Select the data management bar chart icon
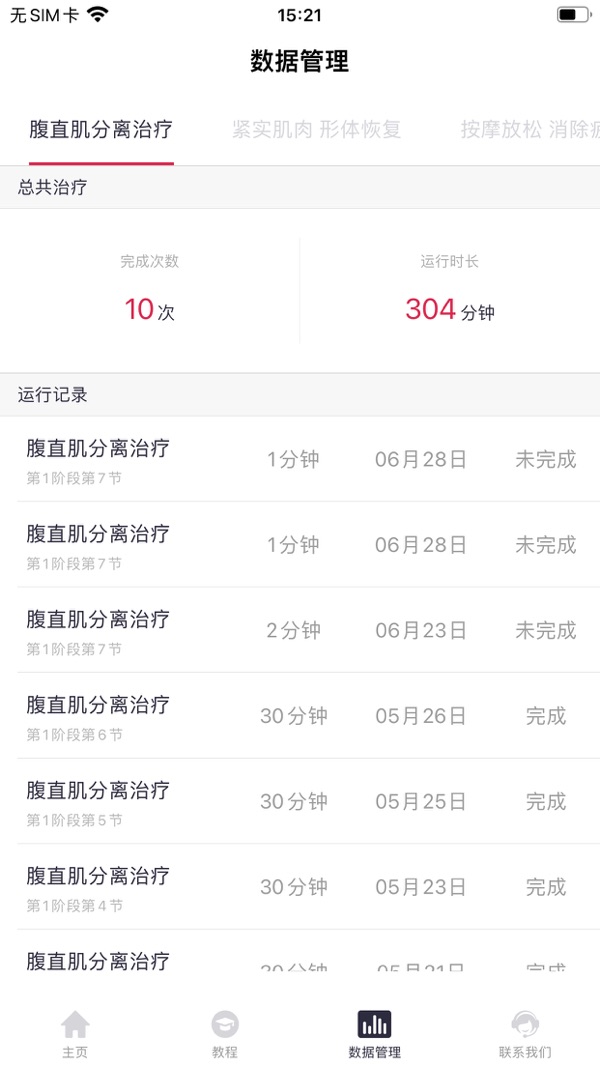 click(374, 1024)
